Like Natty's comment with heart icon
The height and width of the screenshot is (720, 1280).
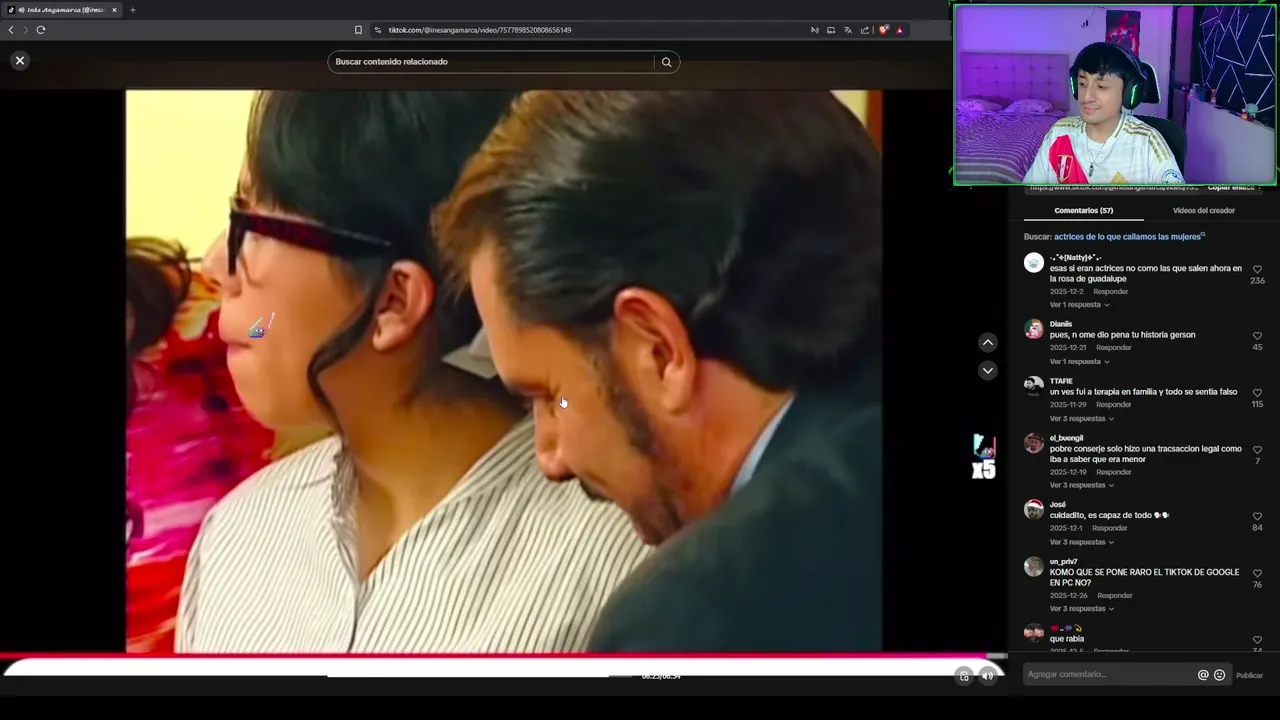pos(1257,269)
